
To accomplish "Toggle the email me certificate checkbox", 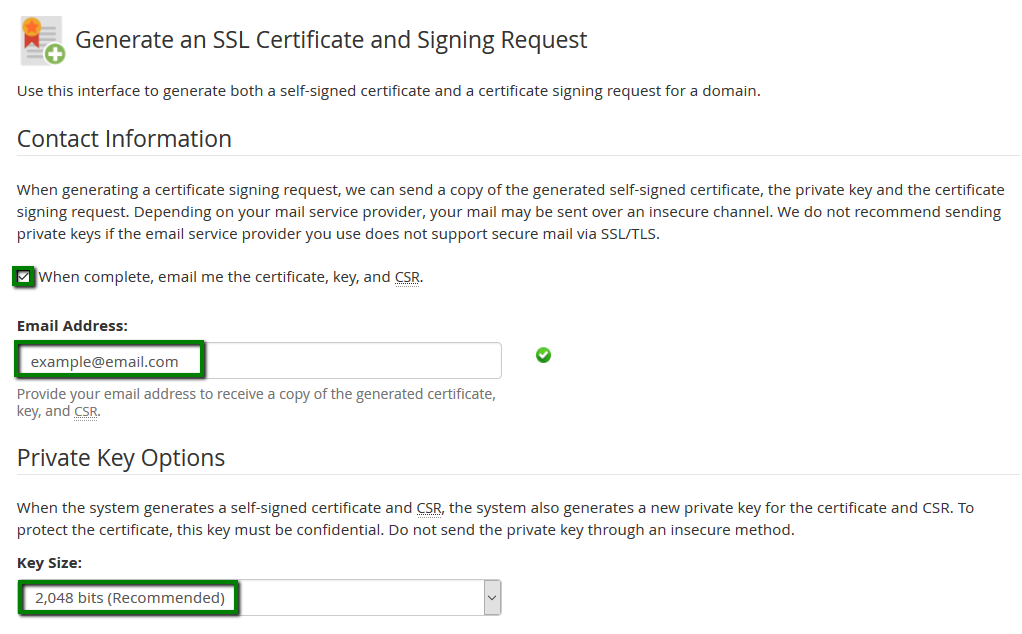I will coord(24,277).
